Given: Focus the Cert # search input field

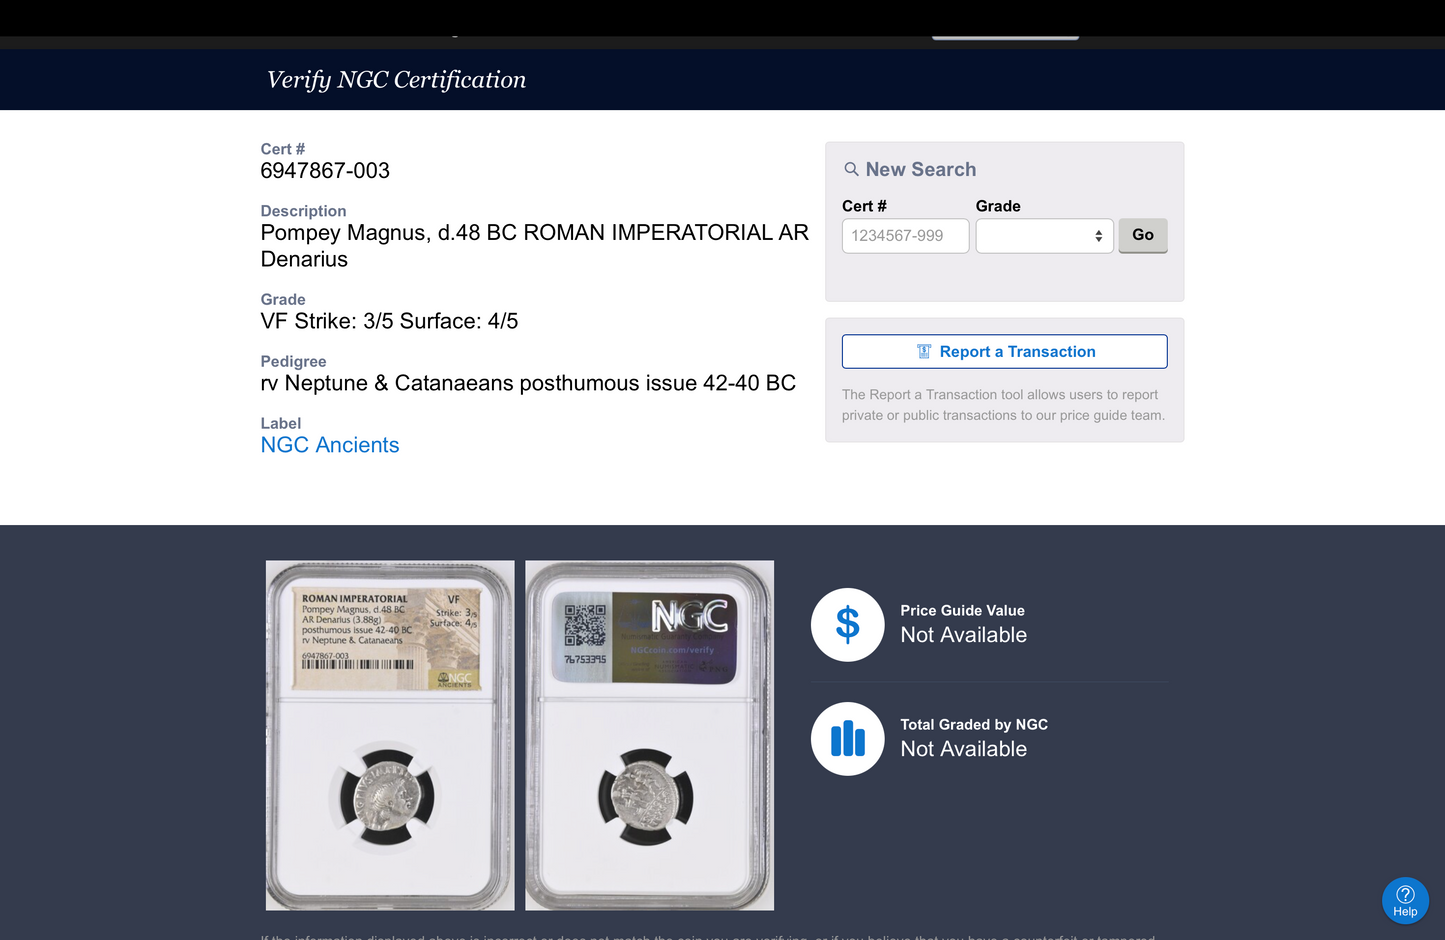Looking at the screenshot, I should (x=905, y=236).
